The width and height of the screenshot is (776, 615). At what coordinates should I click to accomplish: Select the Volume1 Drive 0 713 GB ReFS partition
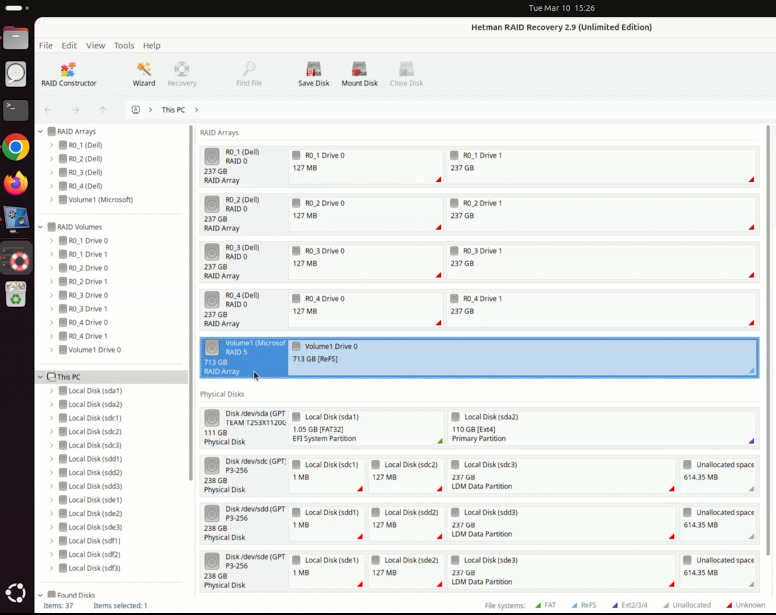523,358
